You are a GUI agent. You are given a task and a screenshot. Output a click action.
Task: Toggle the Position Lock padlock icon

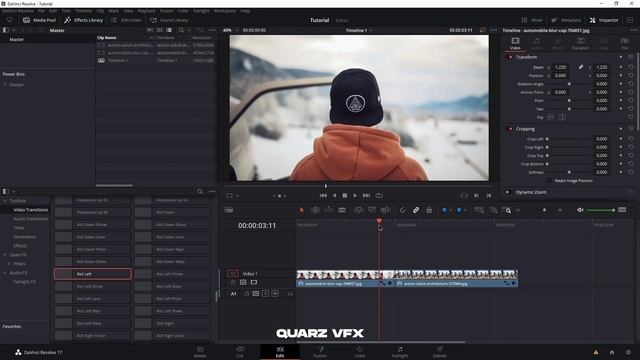429,210
